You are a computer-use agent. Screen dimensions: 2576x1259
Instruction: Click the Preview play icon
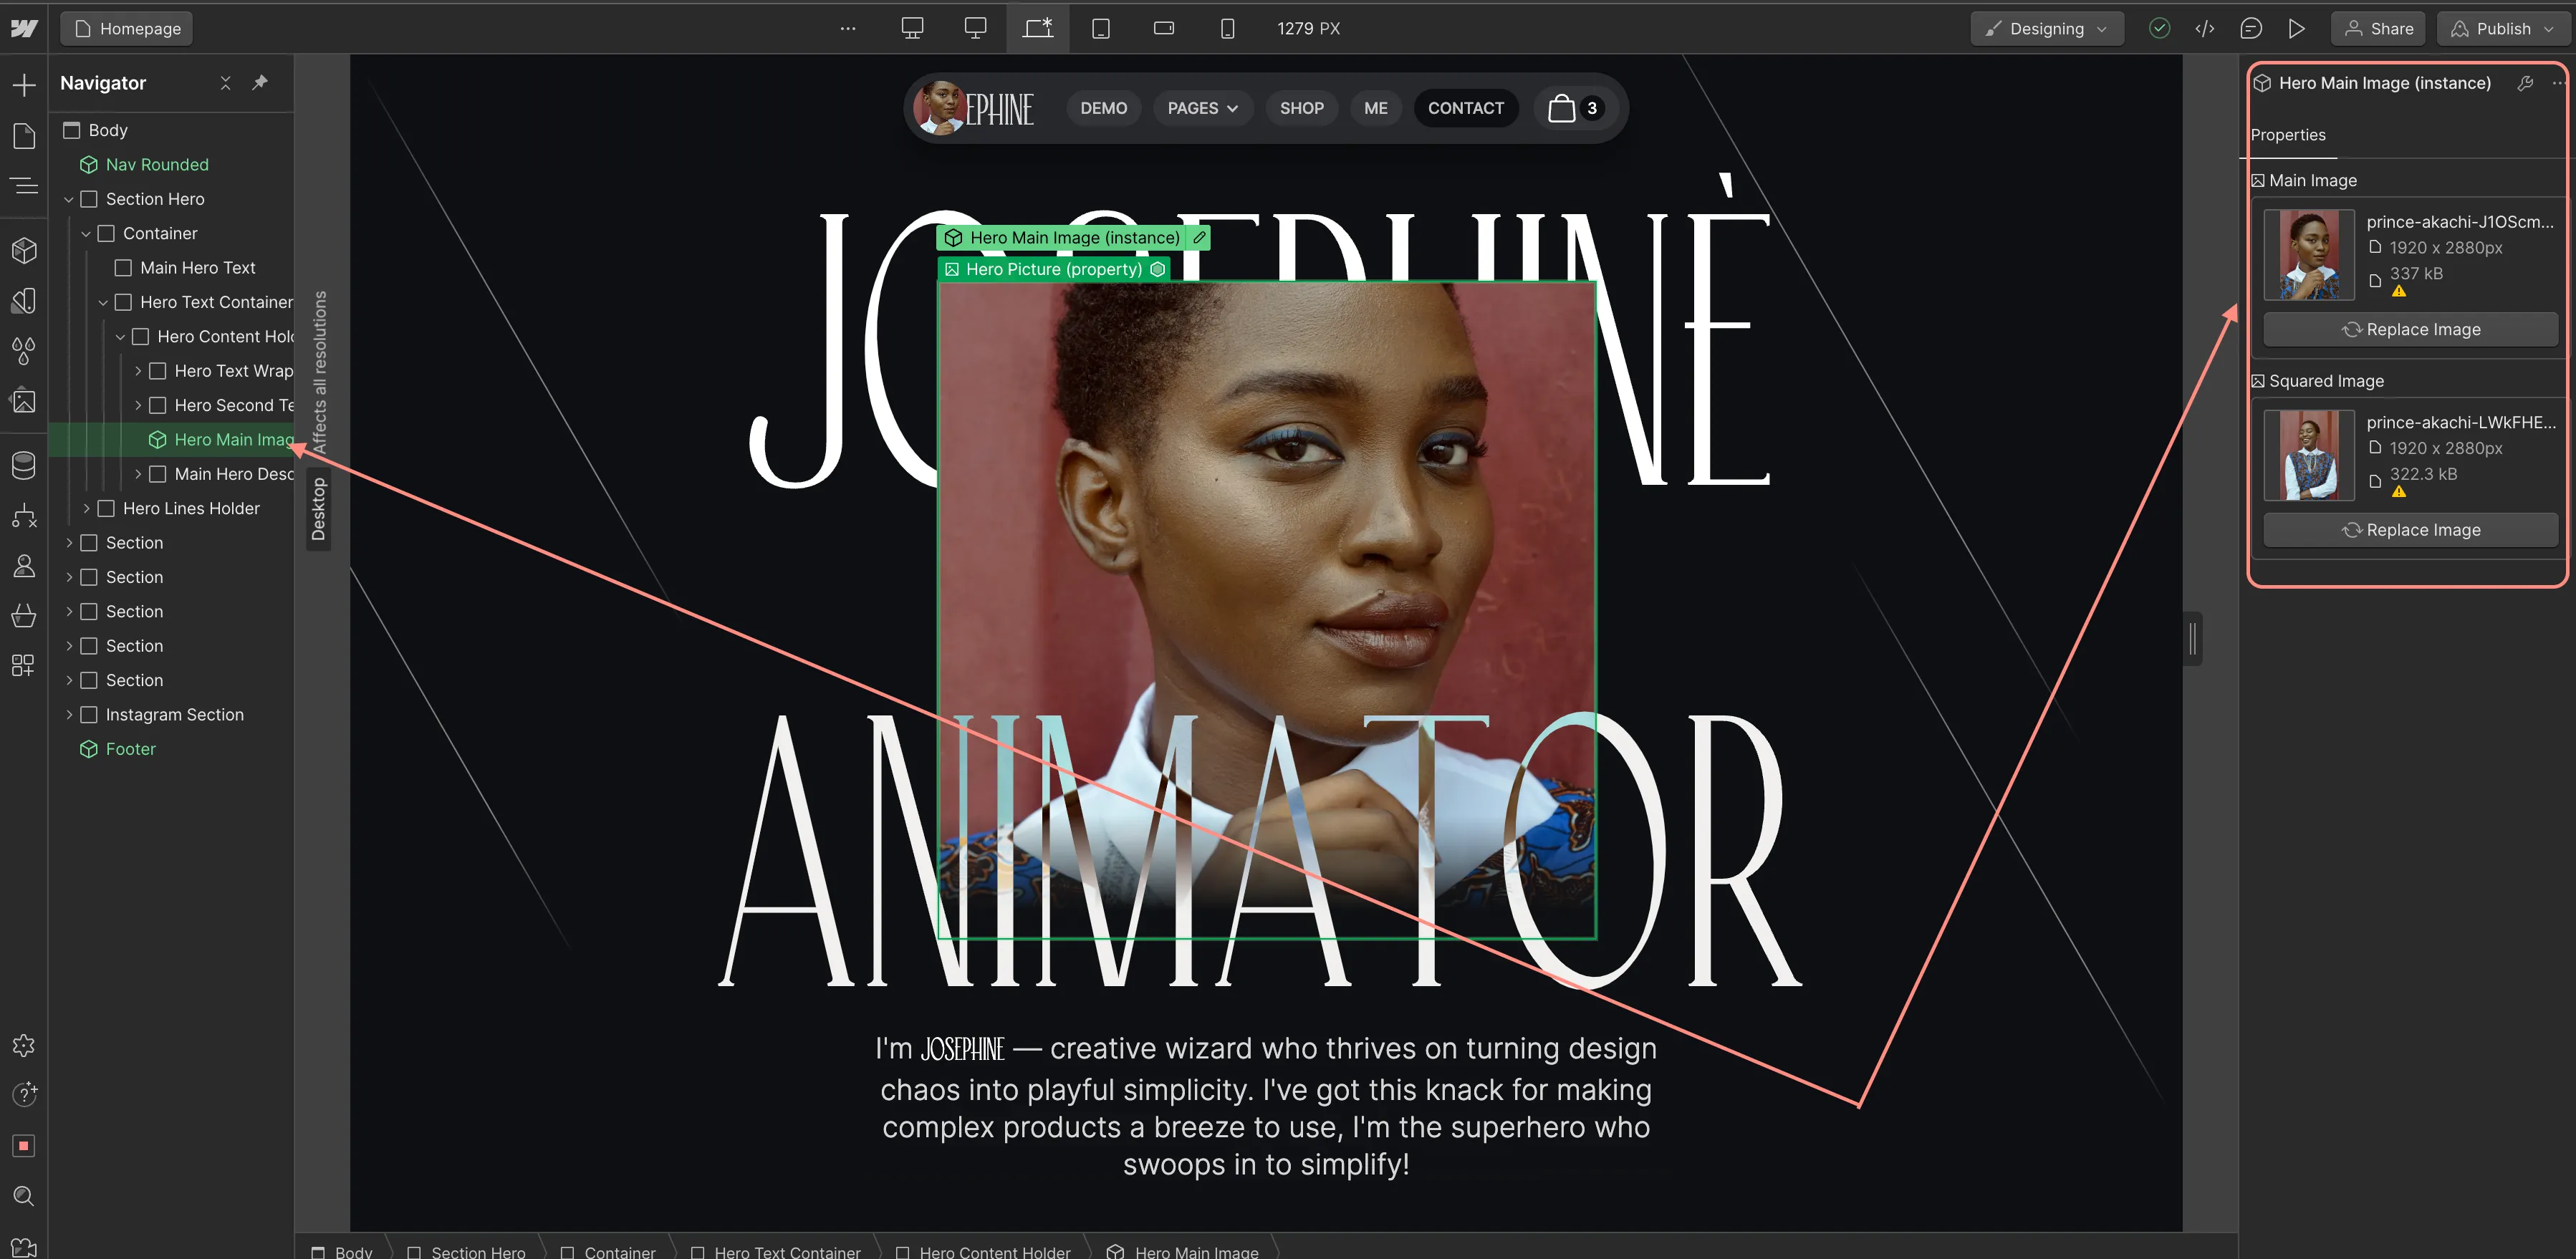point(2297,29)
